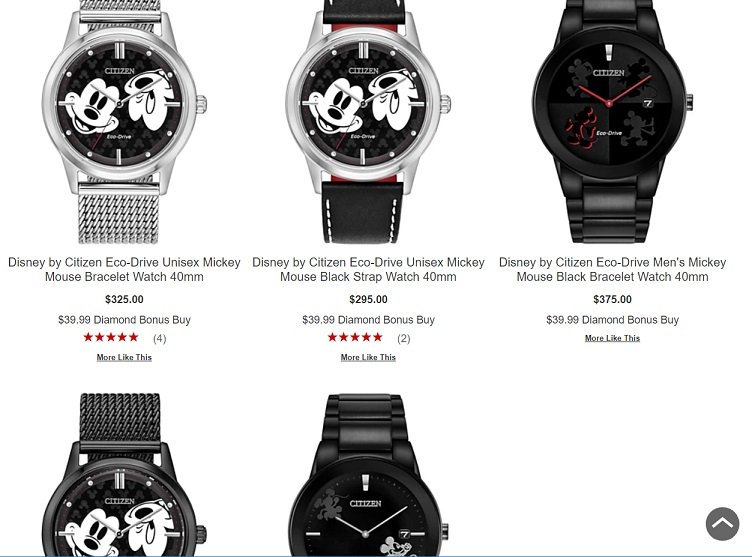Click five-star rating of the Black Strap Watch
Viewport: 752px width, 557px height.
click(x=355, y=338)
